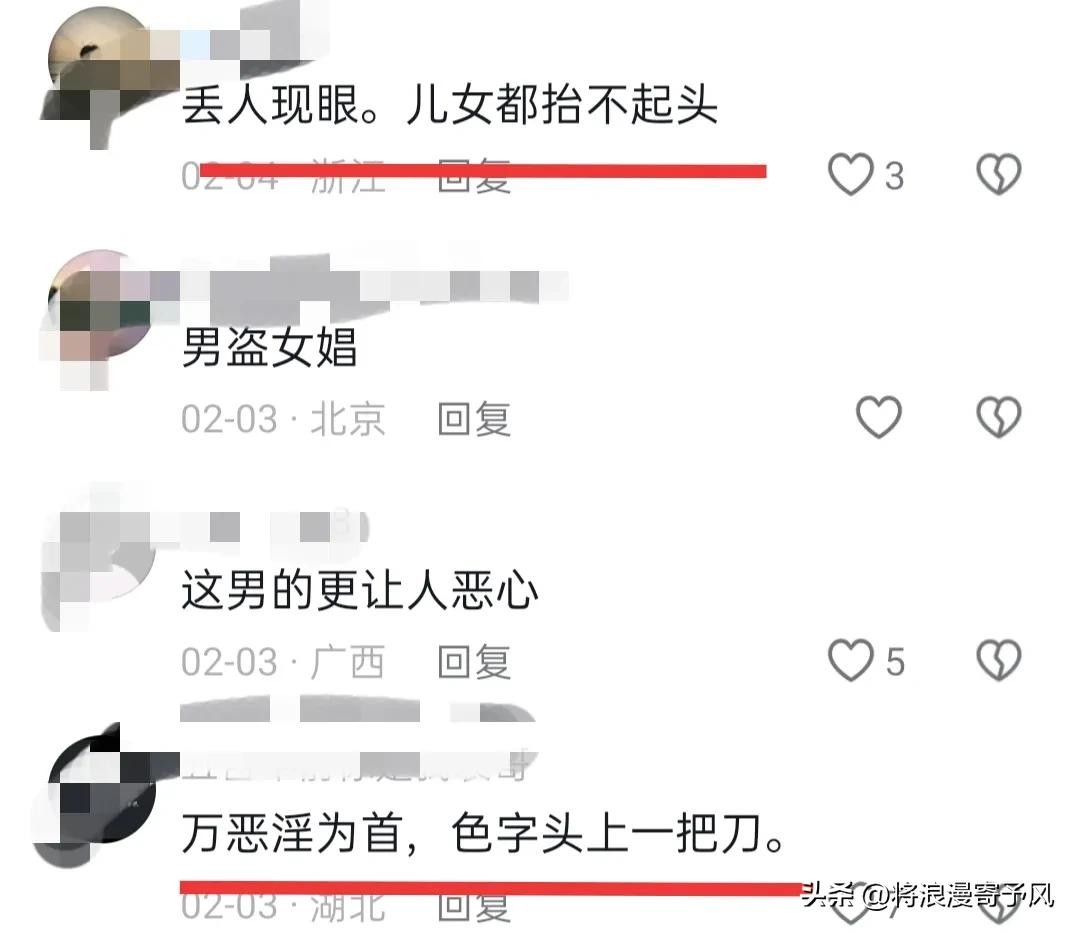Image resolution: width=1079 pixels, height=933 pixels.
Task: Select comment '万恶淫为首，色字头上一把刀。'
Action: [483, 833]
